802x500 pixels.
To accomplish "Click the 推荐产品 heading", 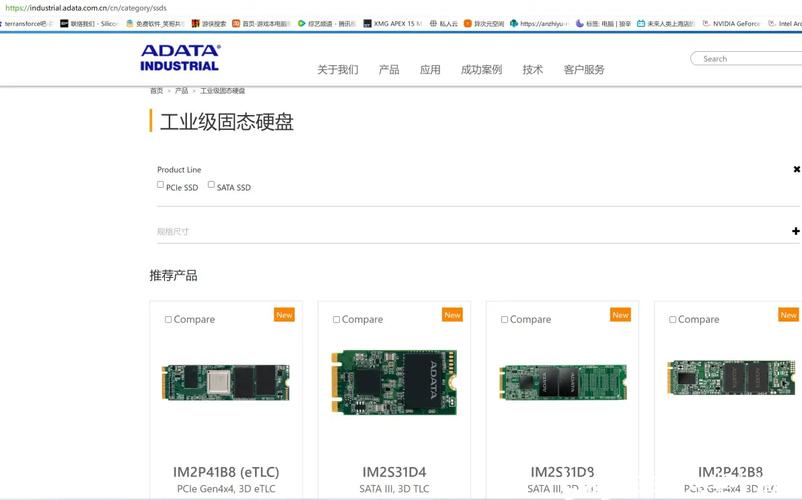I will (173, 276).
